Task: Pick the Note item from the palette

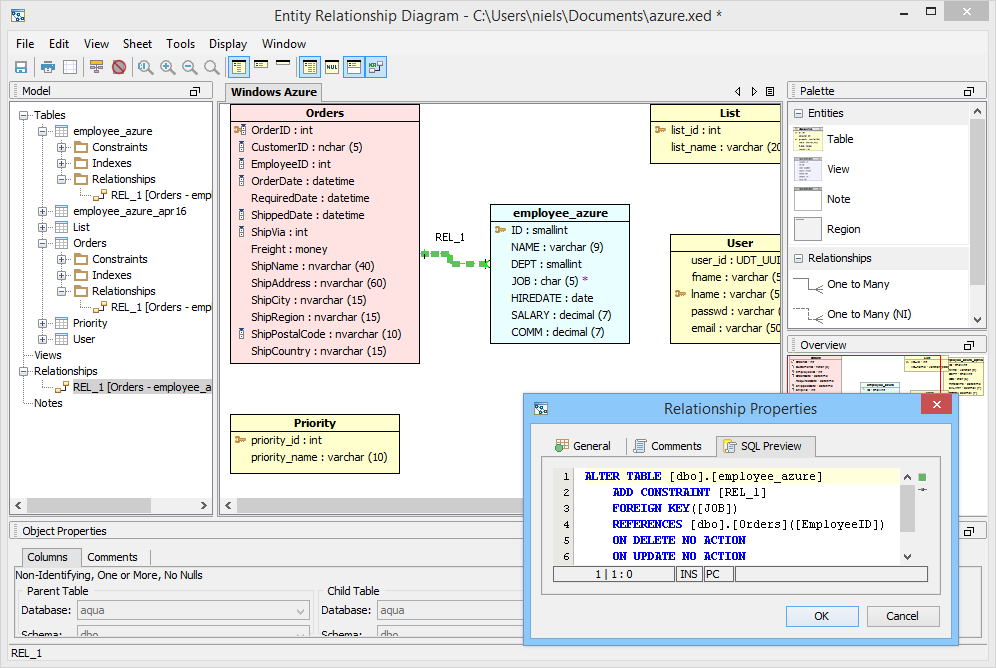Action: click(x=822, y=199)
